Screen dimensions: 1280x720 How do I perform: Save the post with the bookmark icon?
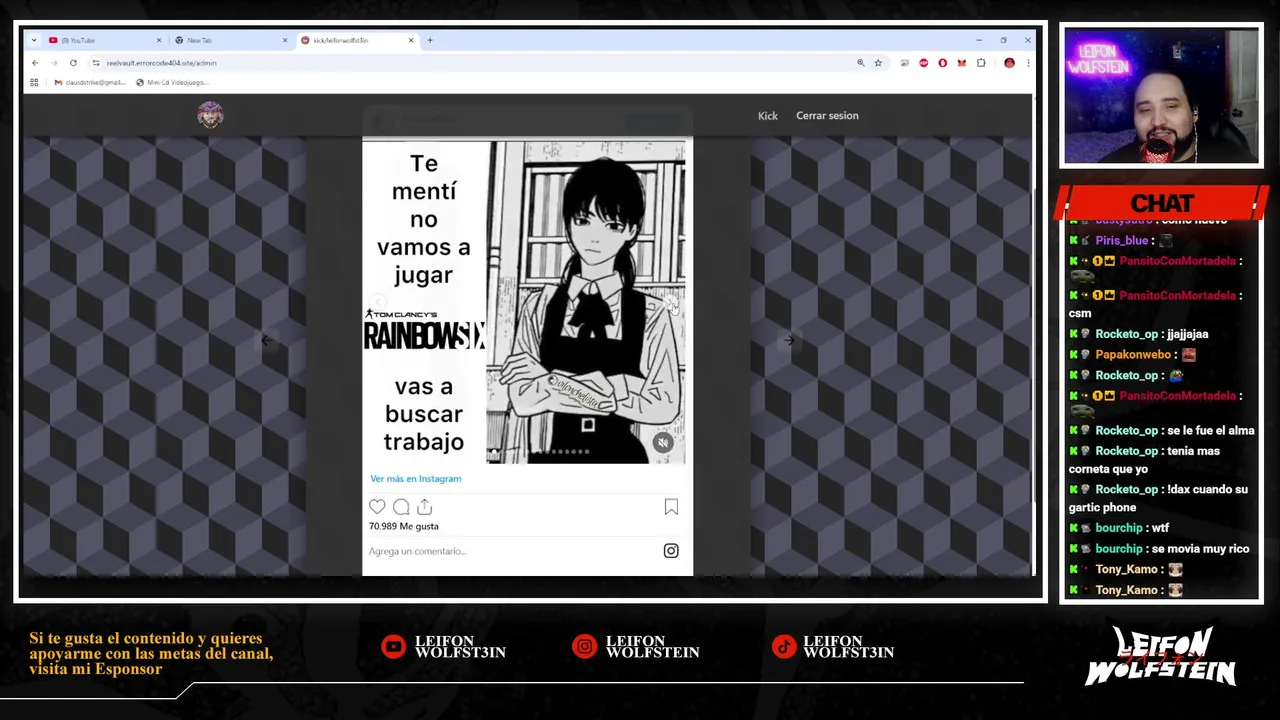pyautogui.click(x=671, y=507)
